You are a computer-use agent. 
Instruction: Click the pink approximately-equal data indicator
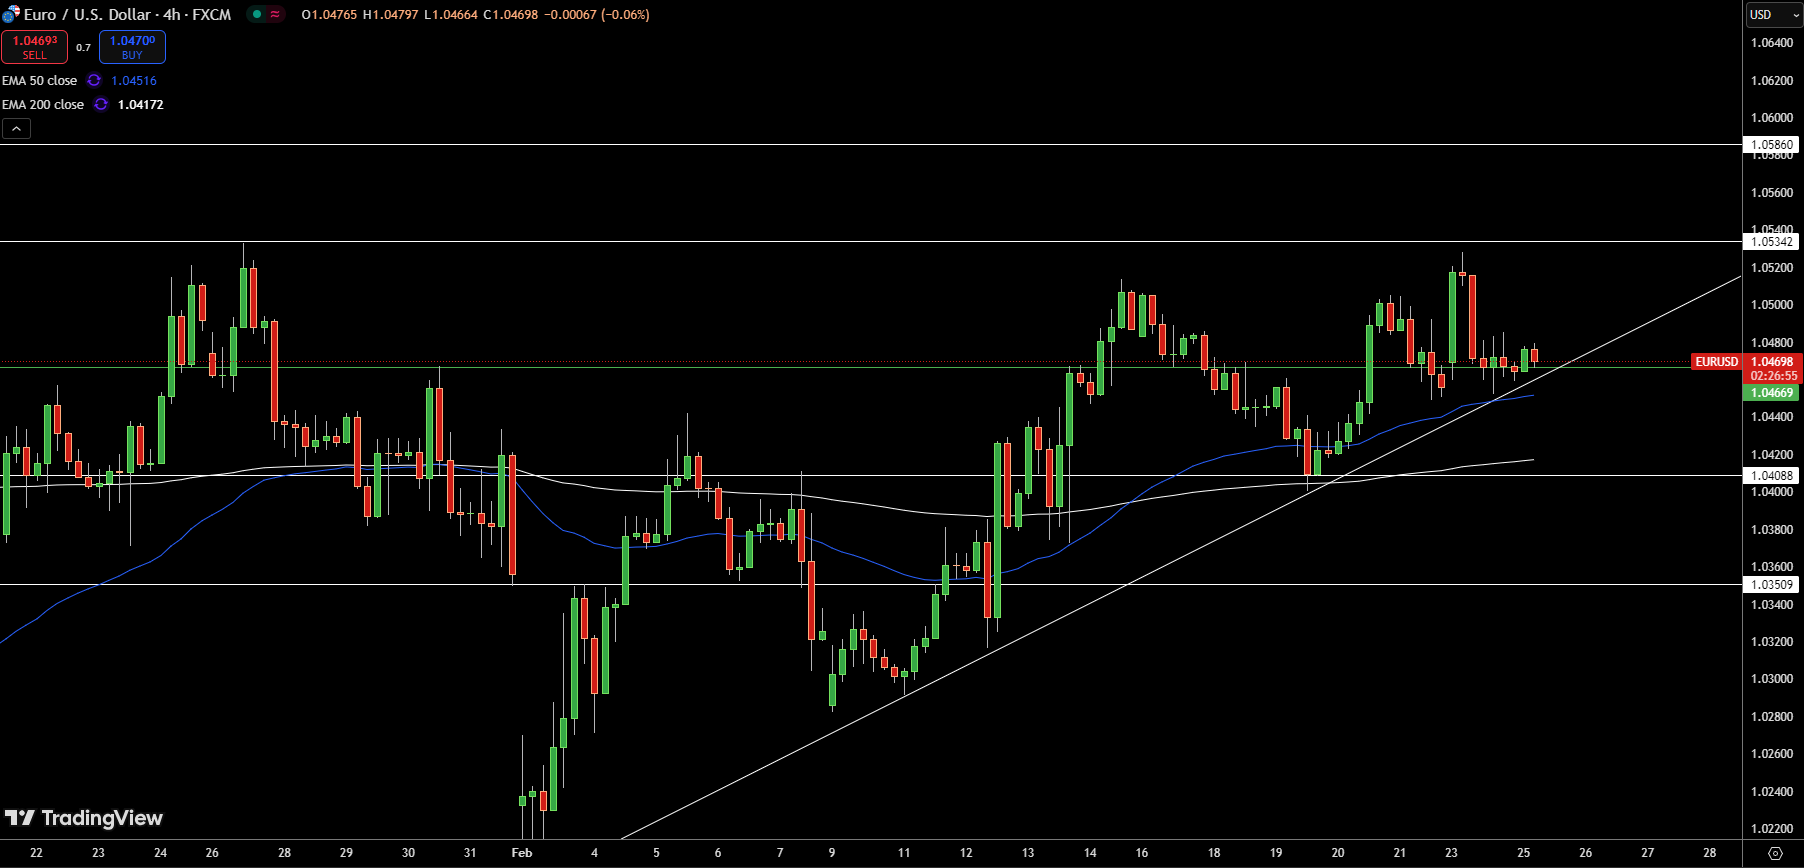click(275, 14)
